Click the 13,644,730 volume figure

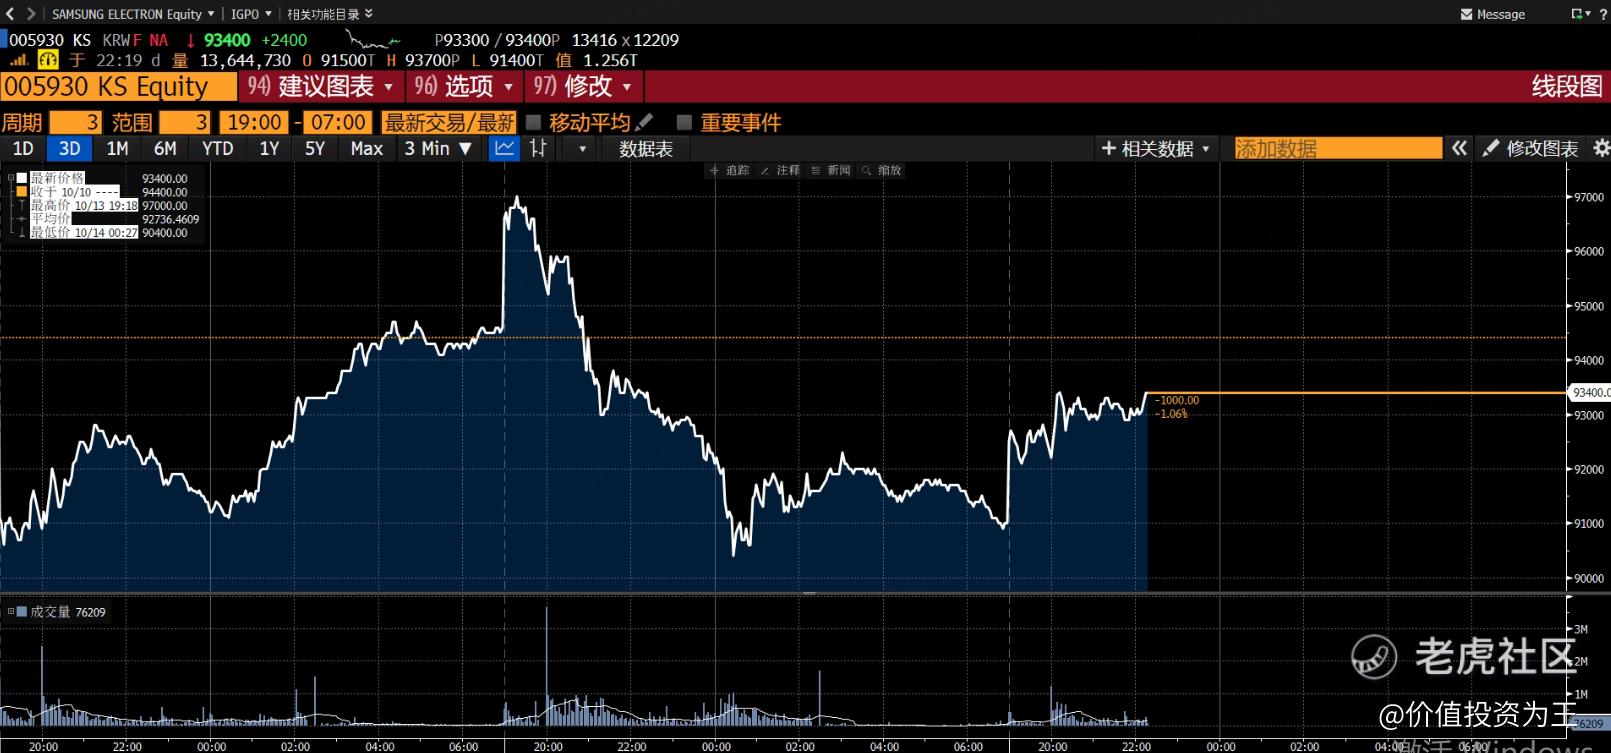click(245, 60)
